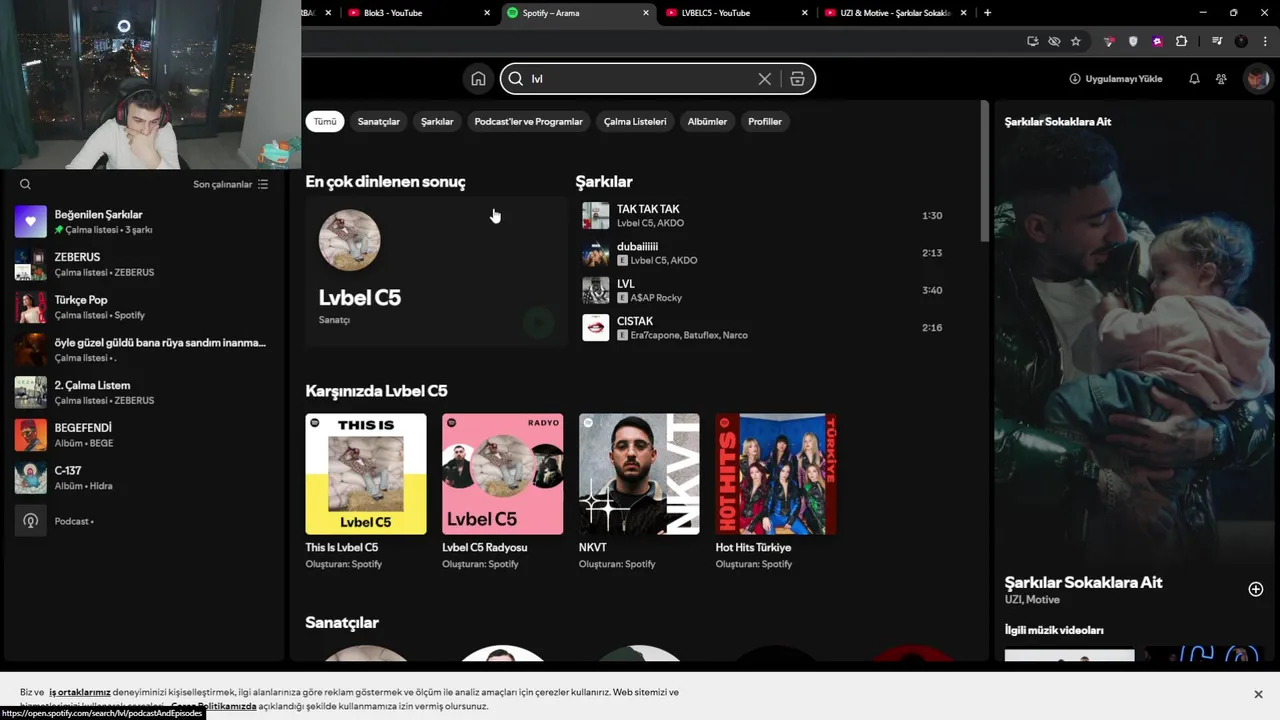The height and width of the screenshot is (720, 1280).
Task: Select the dubaiiiiii song row
Action: pos(763,253)
